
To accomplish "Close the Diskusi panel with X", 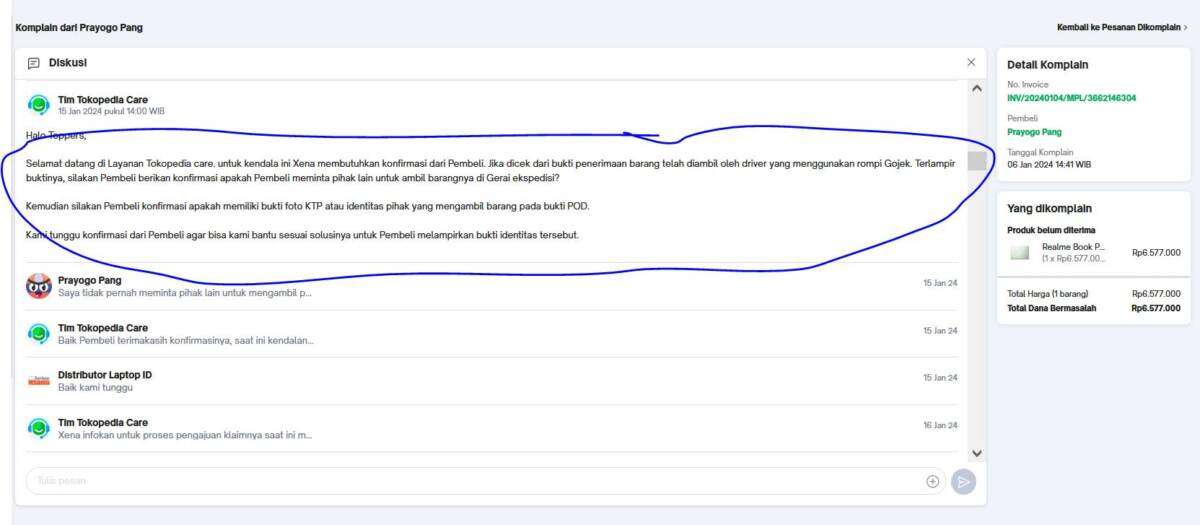I will 971,62.
